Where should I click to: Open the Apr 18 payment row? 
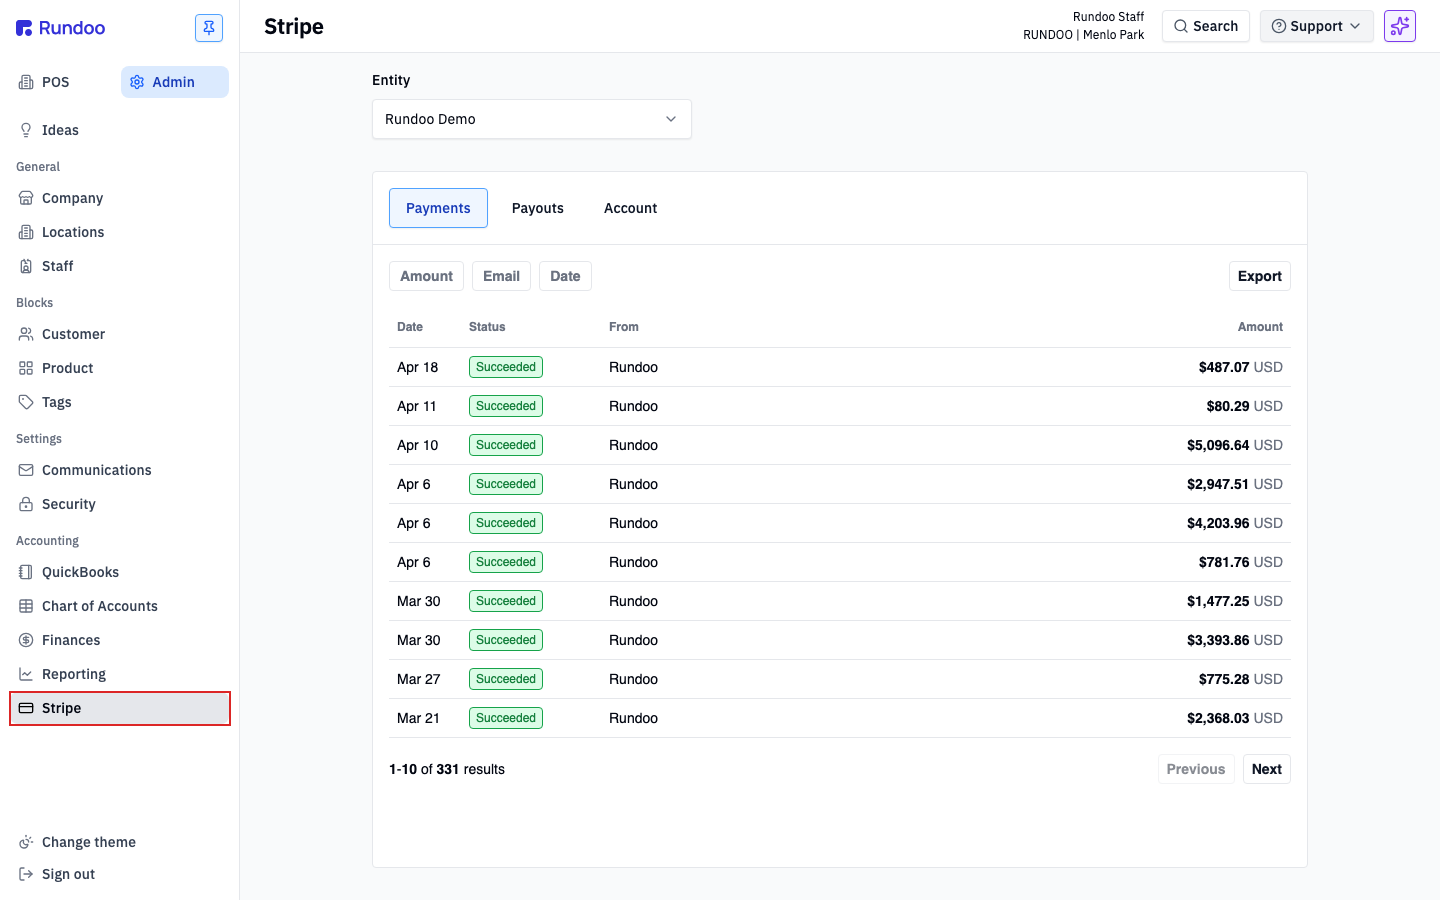(840, 367)
